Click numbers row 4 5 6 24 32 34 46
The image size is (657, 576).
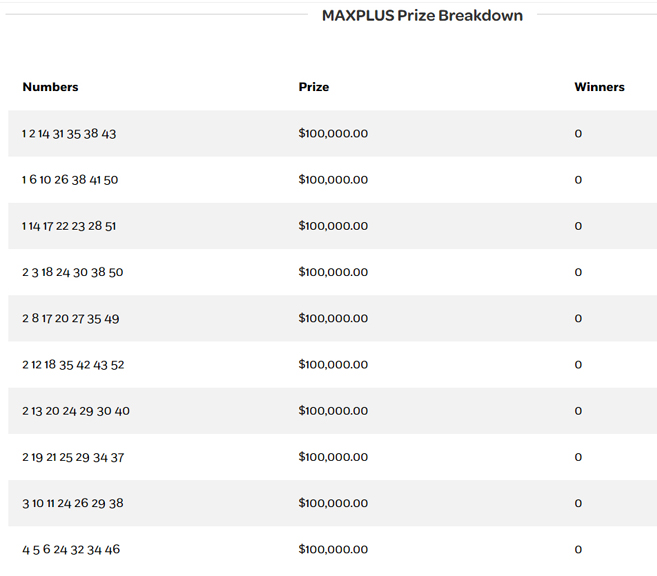click(71, 549)
